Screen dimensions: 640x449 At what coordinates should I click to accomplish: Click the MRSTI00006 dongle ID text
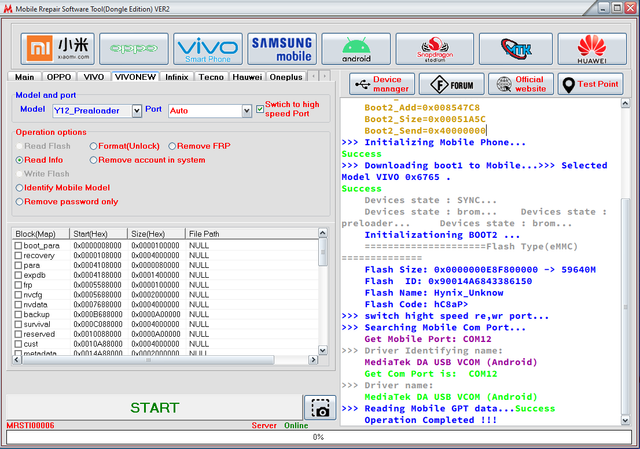point(30,425)
